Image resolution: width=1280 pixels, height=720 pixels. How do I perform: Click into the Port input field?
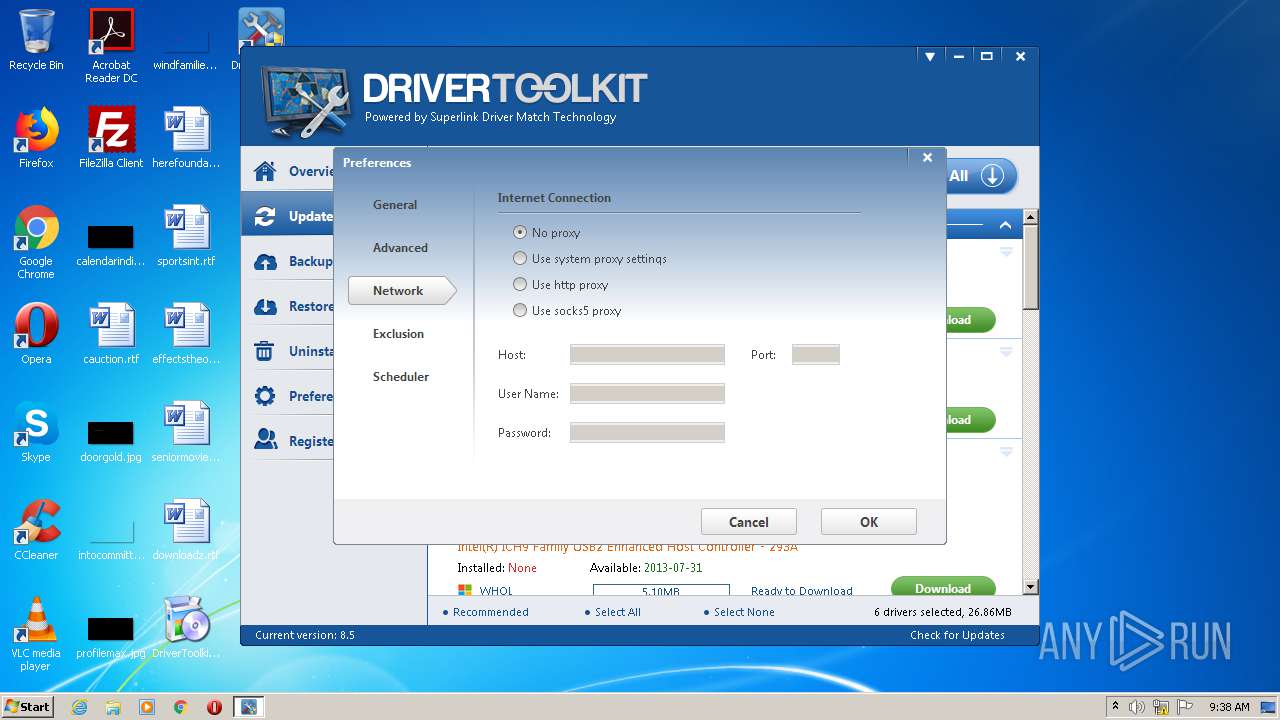click(816, 354)
